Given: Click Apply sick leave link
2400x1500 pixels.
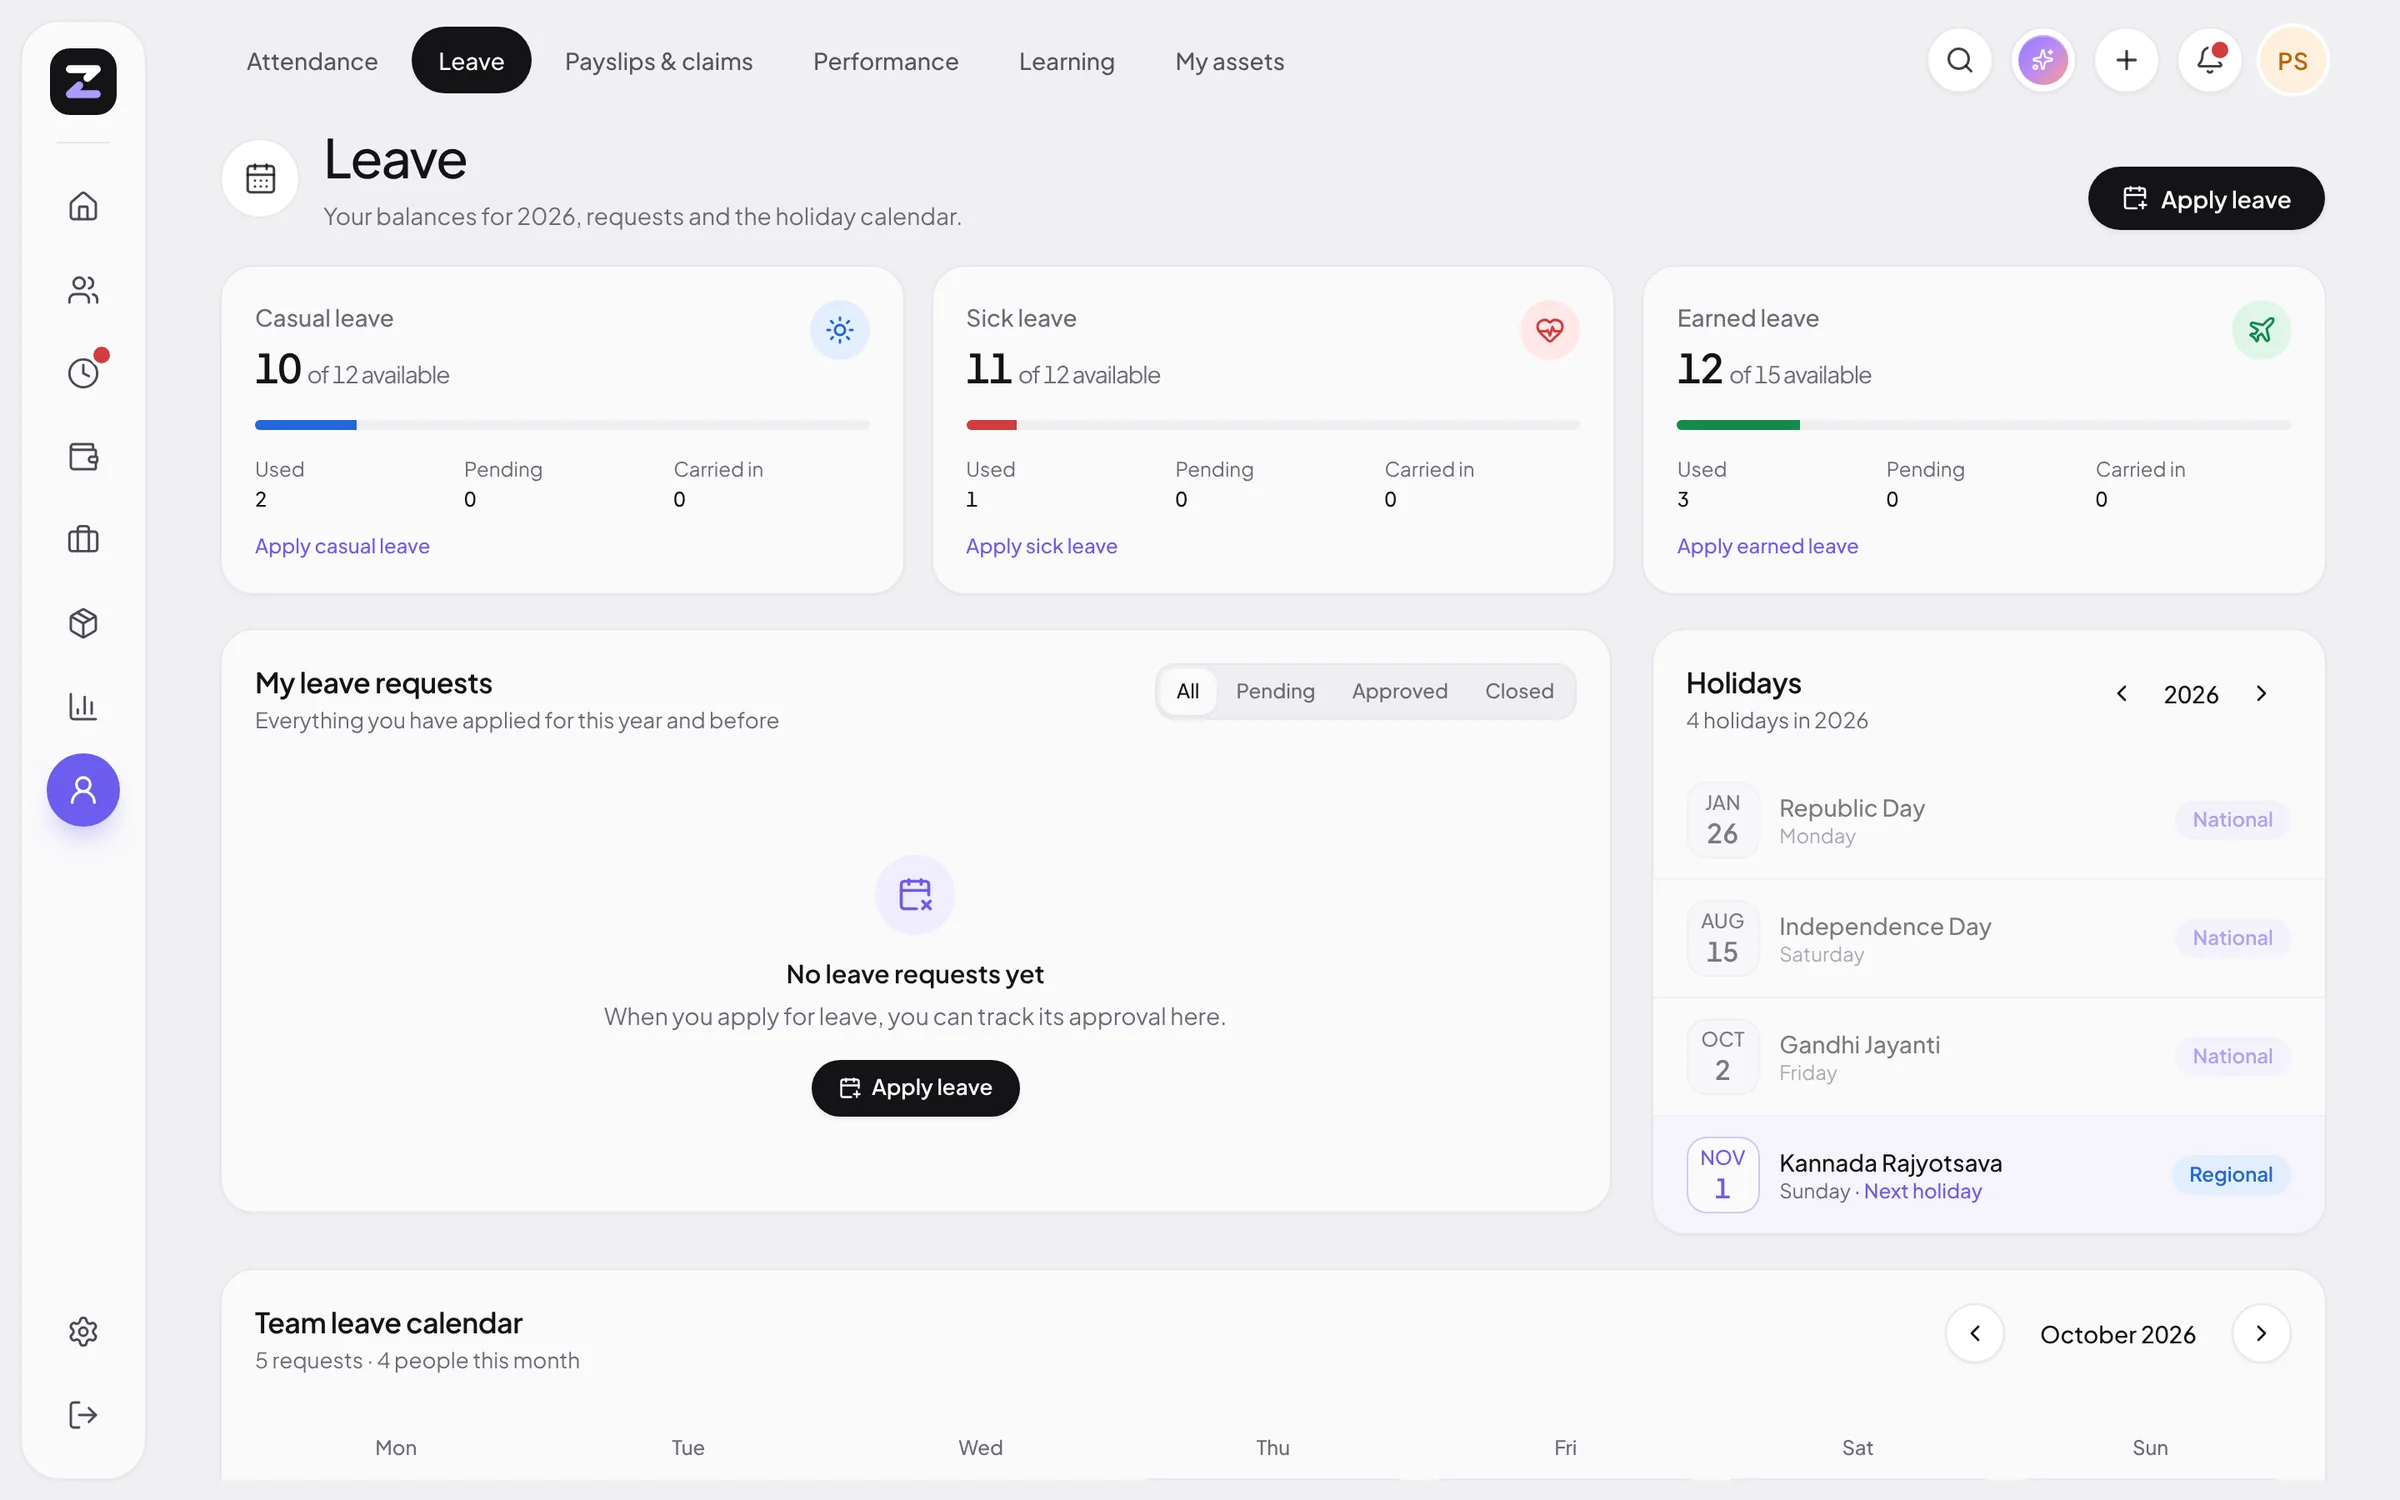Looking at the screenshot, I should pos(1041,546).
